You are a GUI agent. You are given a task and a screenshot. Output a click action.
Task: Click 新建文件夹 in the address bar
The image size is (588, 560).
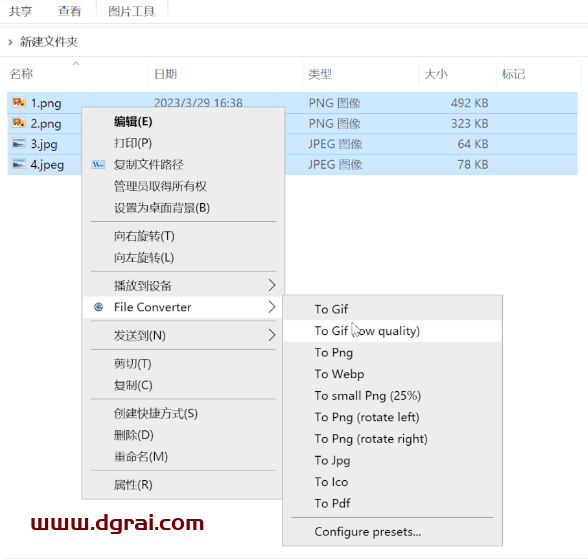point(49,42)
